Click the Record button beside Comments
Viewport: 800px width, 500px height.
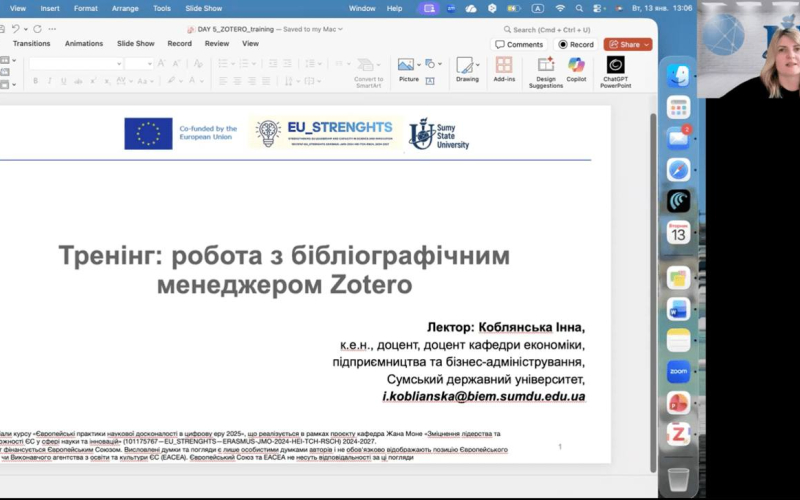pyautogui.click(x=576, y=44)
